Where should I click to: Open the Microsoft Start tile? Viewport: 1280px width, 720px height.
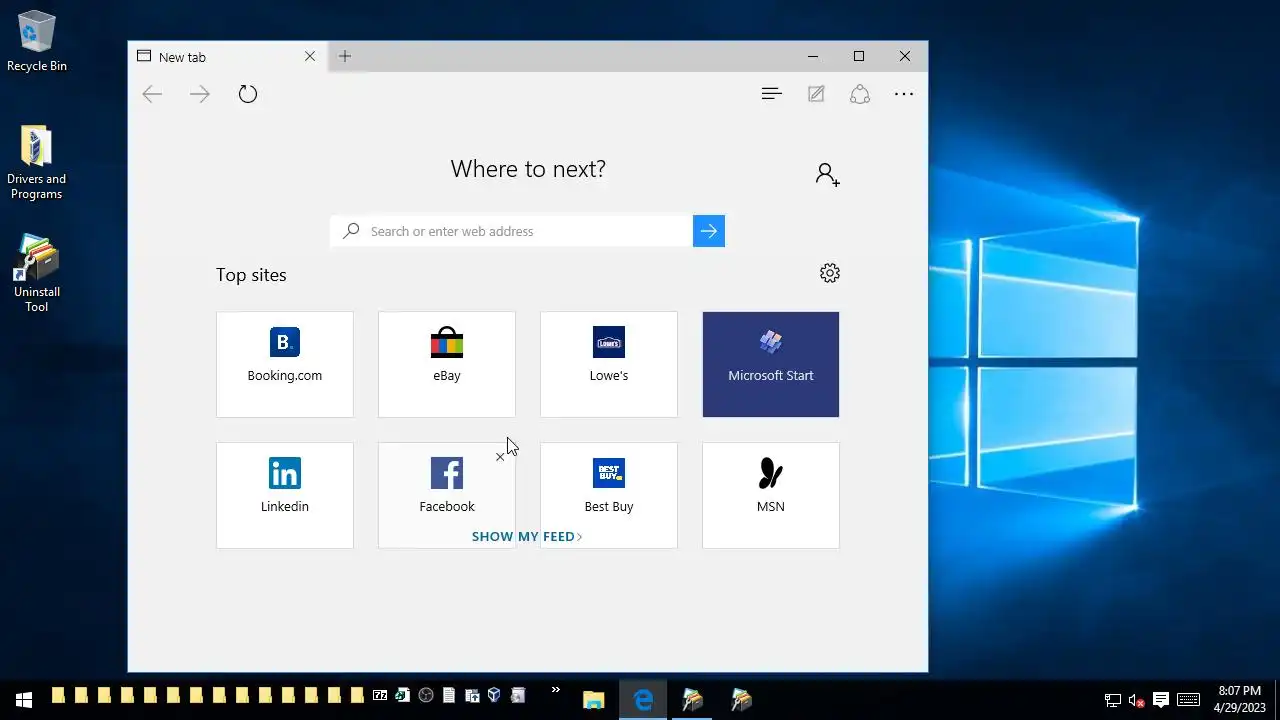pyautogui.click(x=771, y=364)
